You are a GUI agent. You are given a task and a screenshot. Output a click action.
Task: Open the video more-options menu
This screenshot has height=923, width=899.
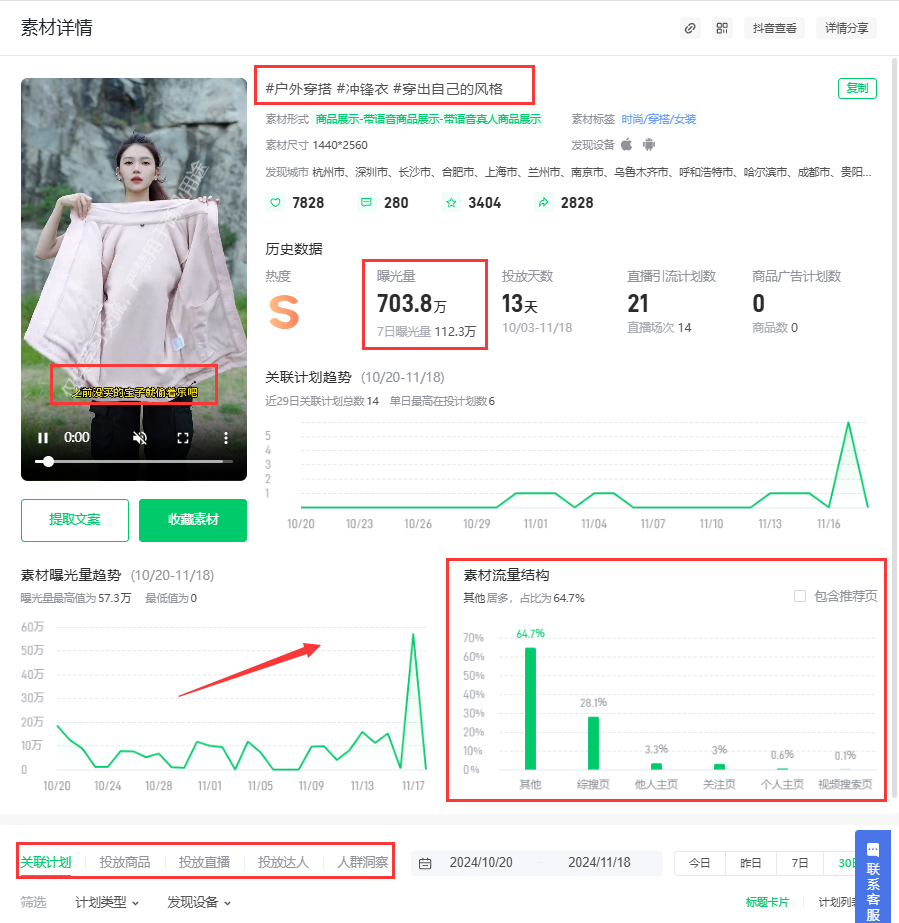point(225,438)
